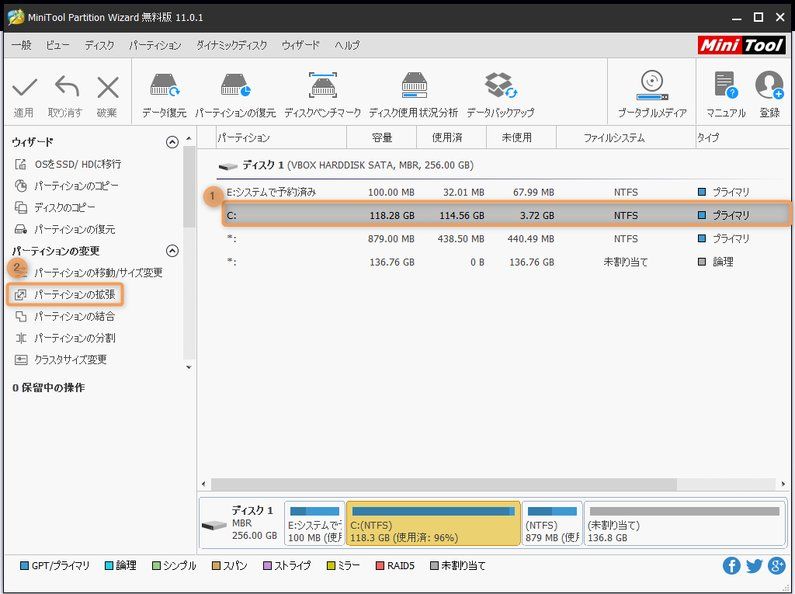Click the RAID5 legend color swatch
Image resolution: width=795 pixels, height=594 pixels.
tap(380, 566)
